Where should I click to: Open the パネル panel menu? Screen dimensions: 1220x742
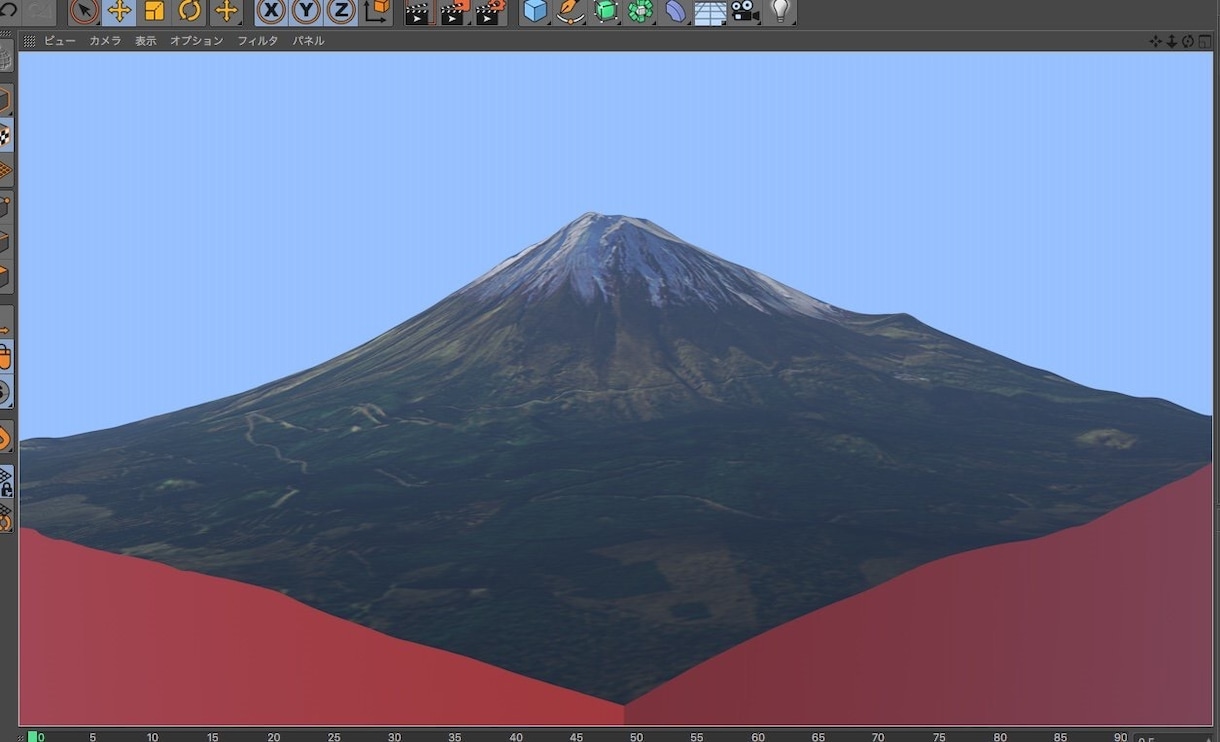[x=308, y=41]
